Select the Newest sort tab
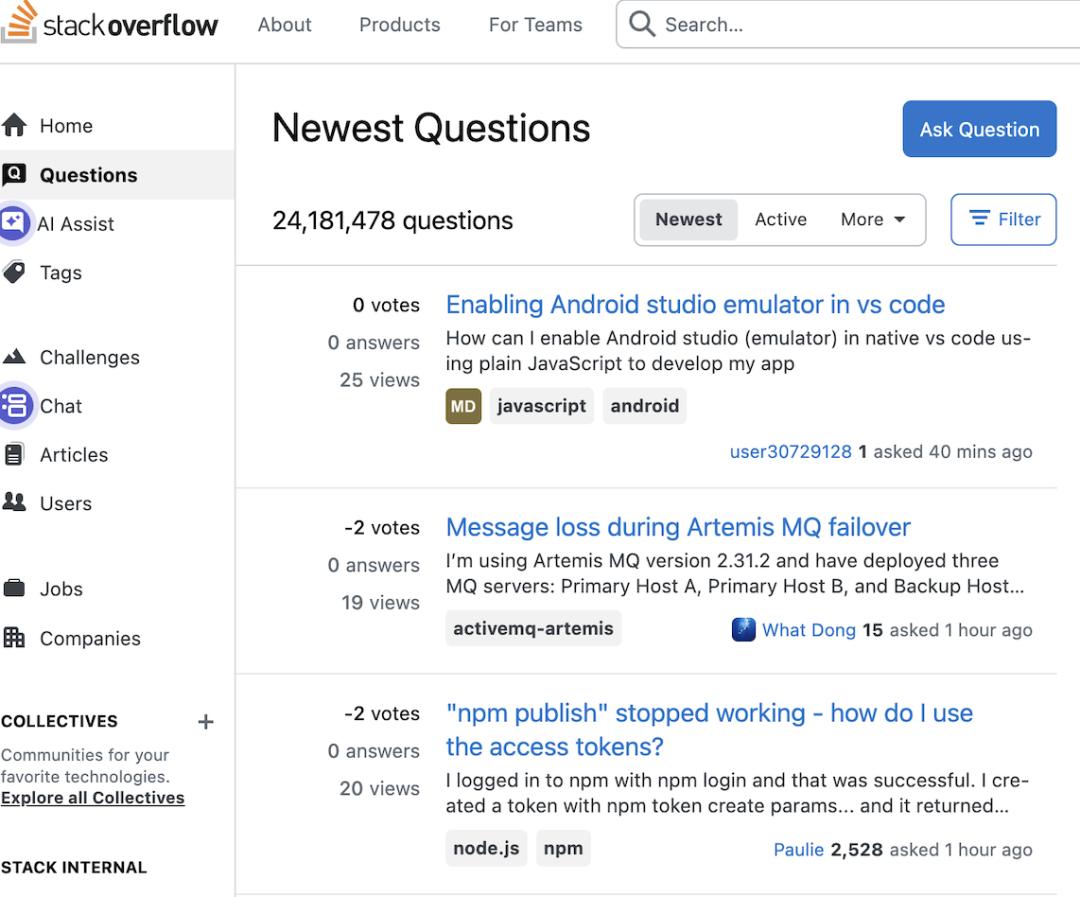 (x=688, y=219)
